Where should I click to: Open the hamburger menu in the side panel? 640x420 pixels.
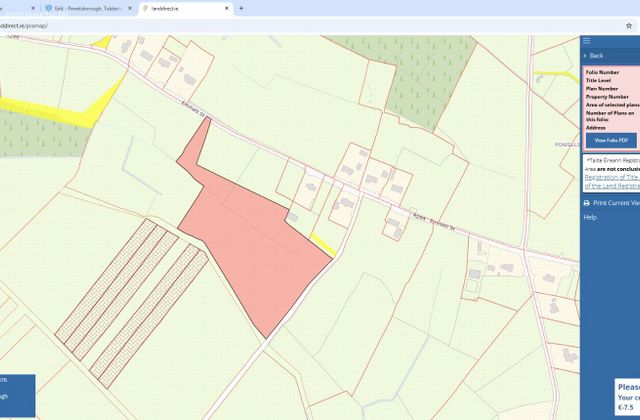(587, 41)
